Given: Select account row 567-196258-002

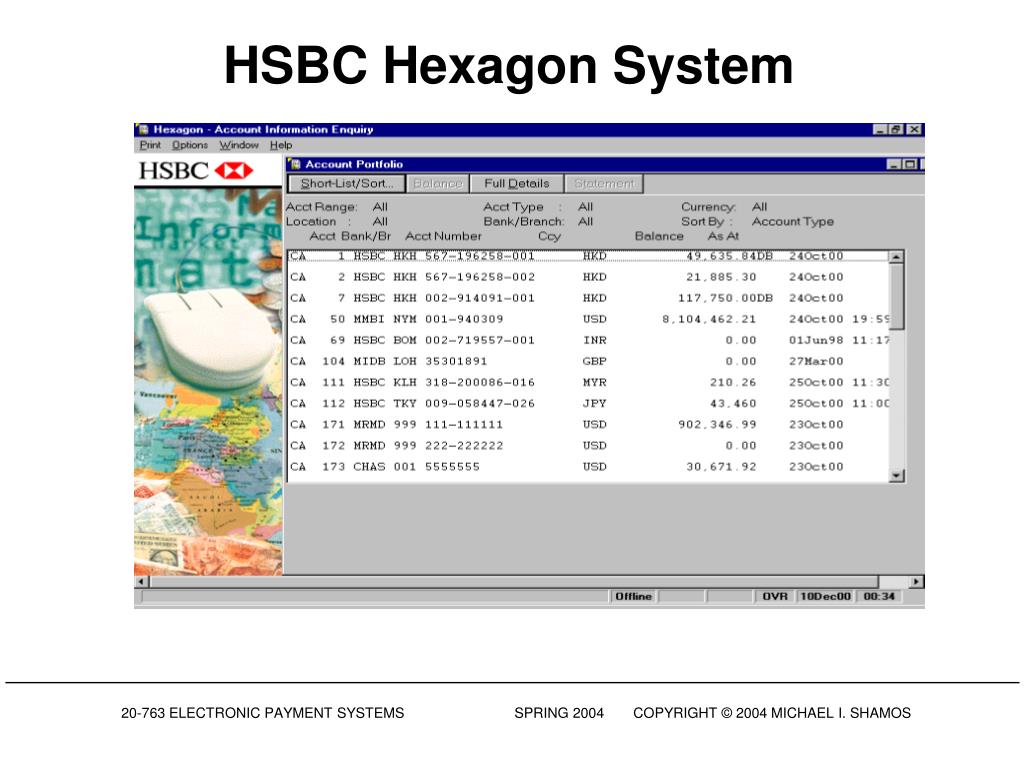Looking at the screenshot, I should pos(588,277).
